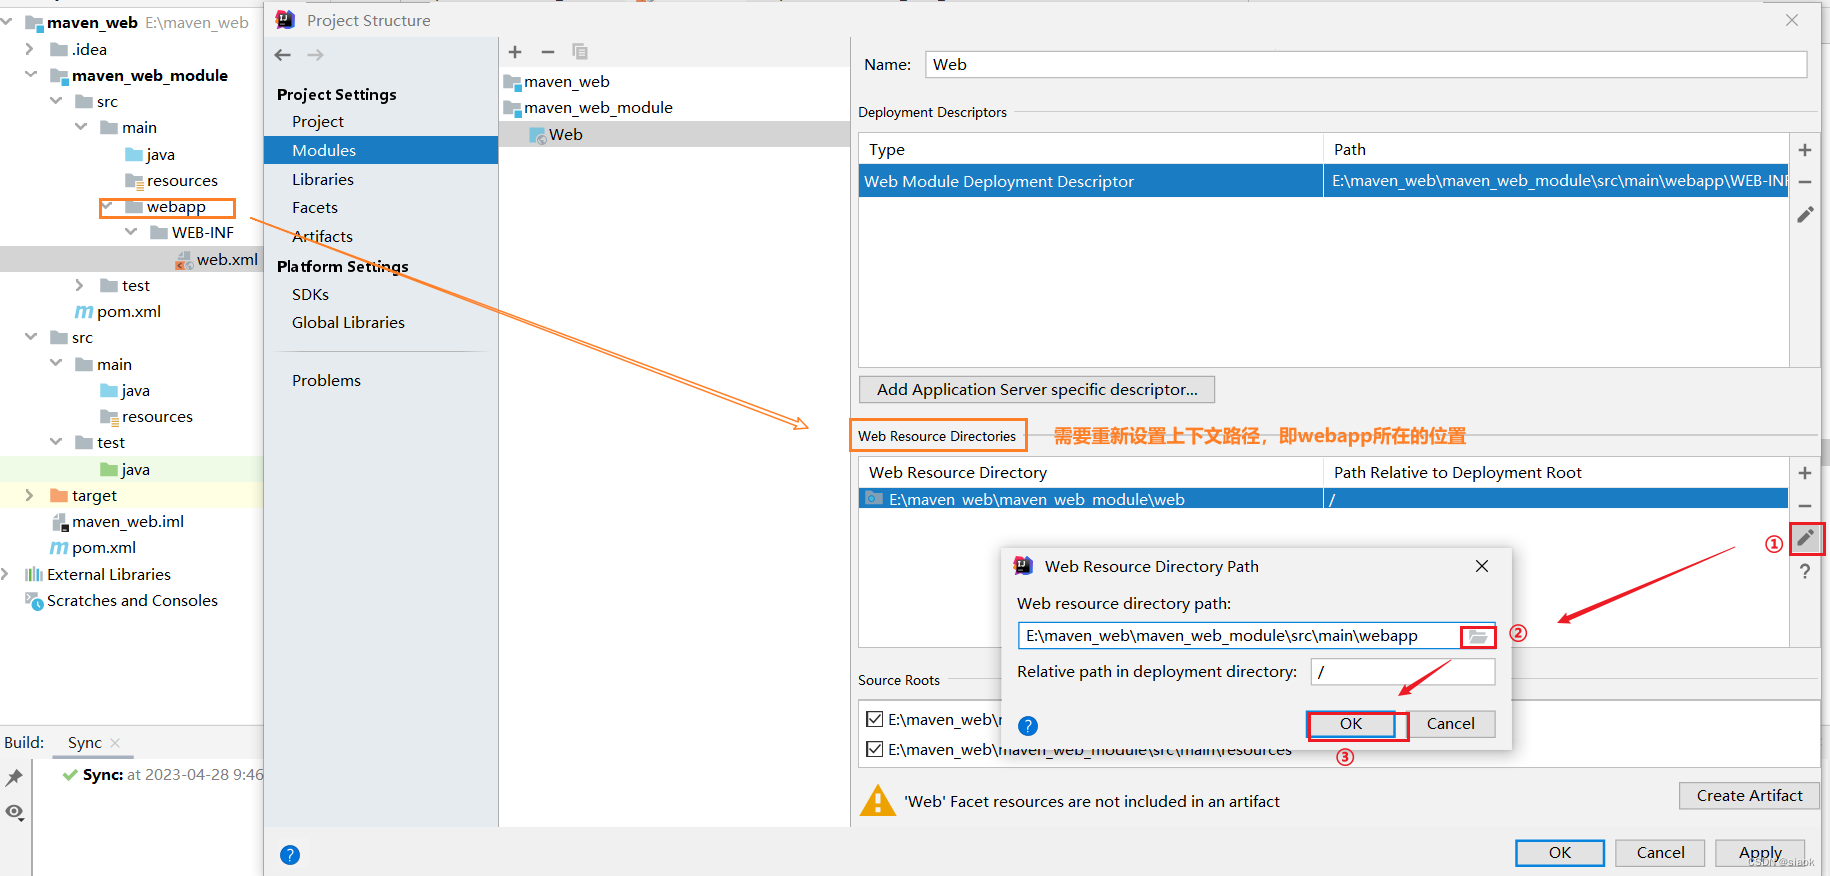
Task: Click Add Application Server specific descriptor button
Action: pos(1037,390)
